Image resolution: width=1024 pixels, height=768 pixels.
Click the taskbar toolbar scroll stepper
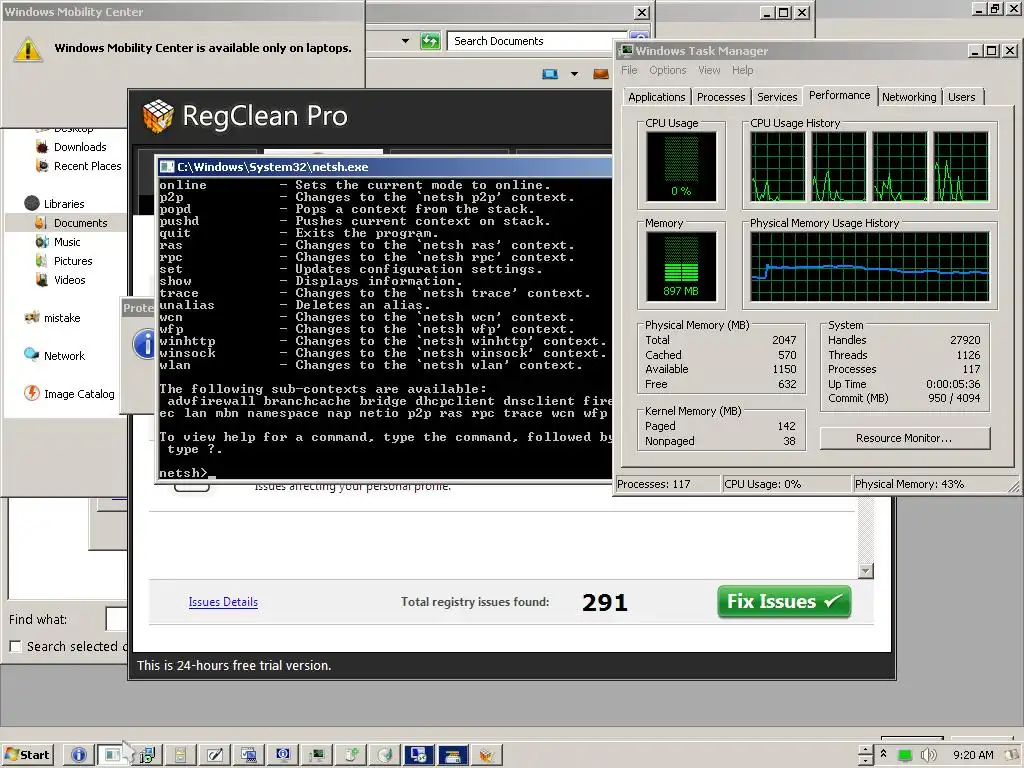click(865, 755)
